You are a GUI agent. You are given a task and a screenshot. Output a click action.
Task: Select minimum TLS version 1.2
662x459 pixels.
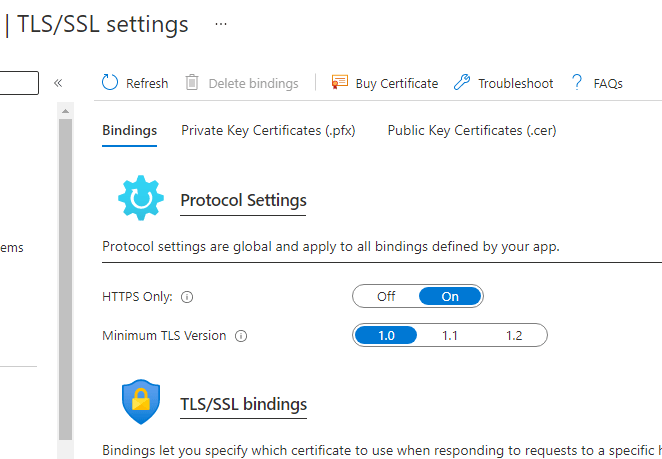514,336
